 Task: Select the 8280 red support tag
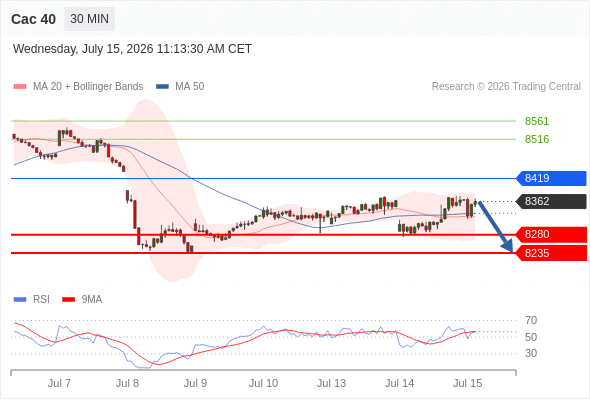coord(552,234)
